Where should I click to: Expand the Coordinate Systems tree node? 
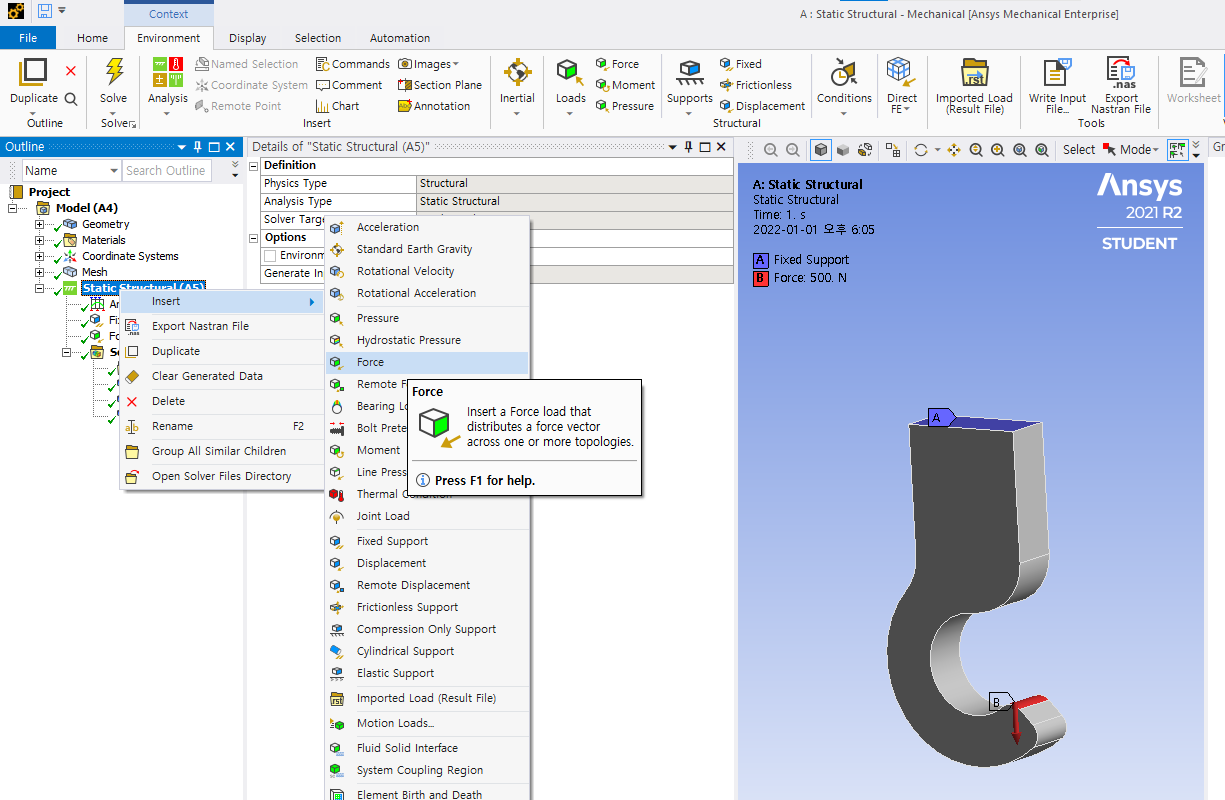(40, 256)
